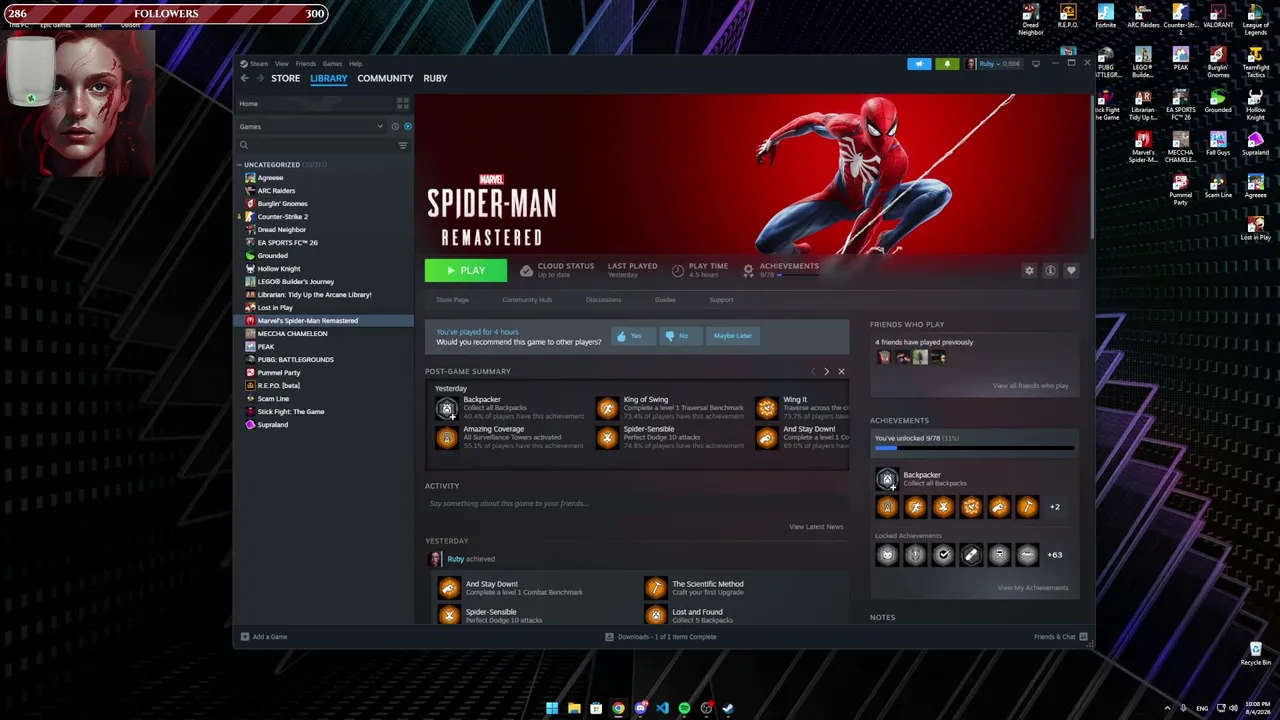Open the game's Store Page link
Viewport: 1280px width, 720px height.
452,300
